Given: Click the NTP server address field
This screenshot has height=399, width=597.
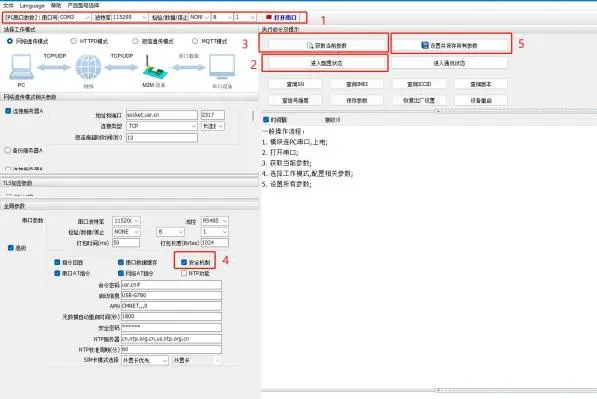Looking at the screenshot, I should coord(171,339).
